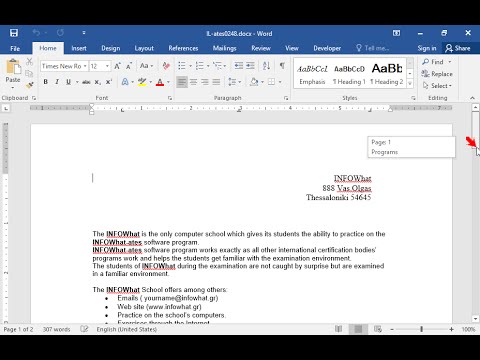Click Sign in link
The width and height of the screenshot is (480, 360).
pos(427,48)
